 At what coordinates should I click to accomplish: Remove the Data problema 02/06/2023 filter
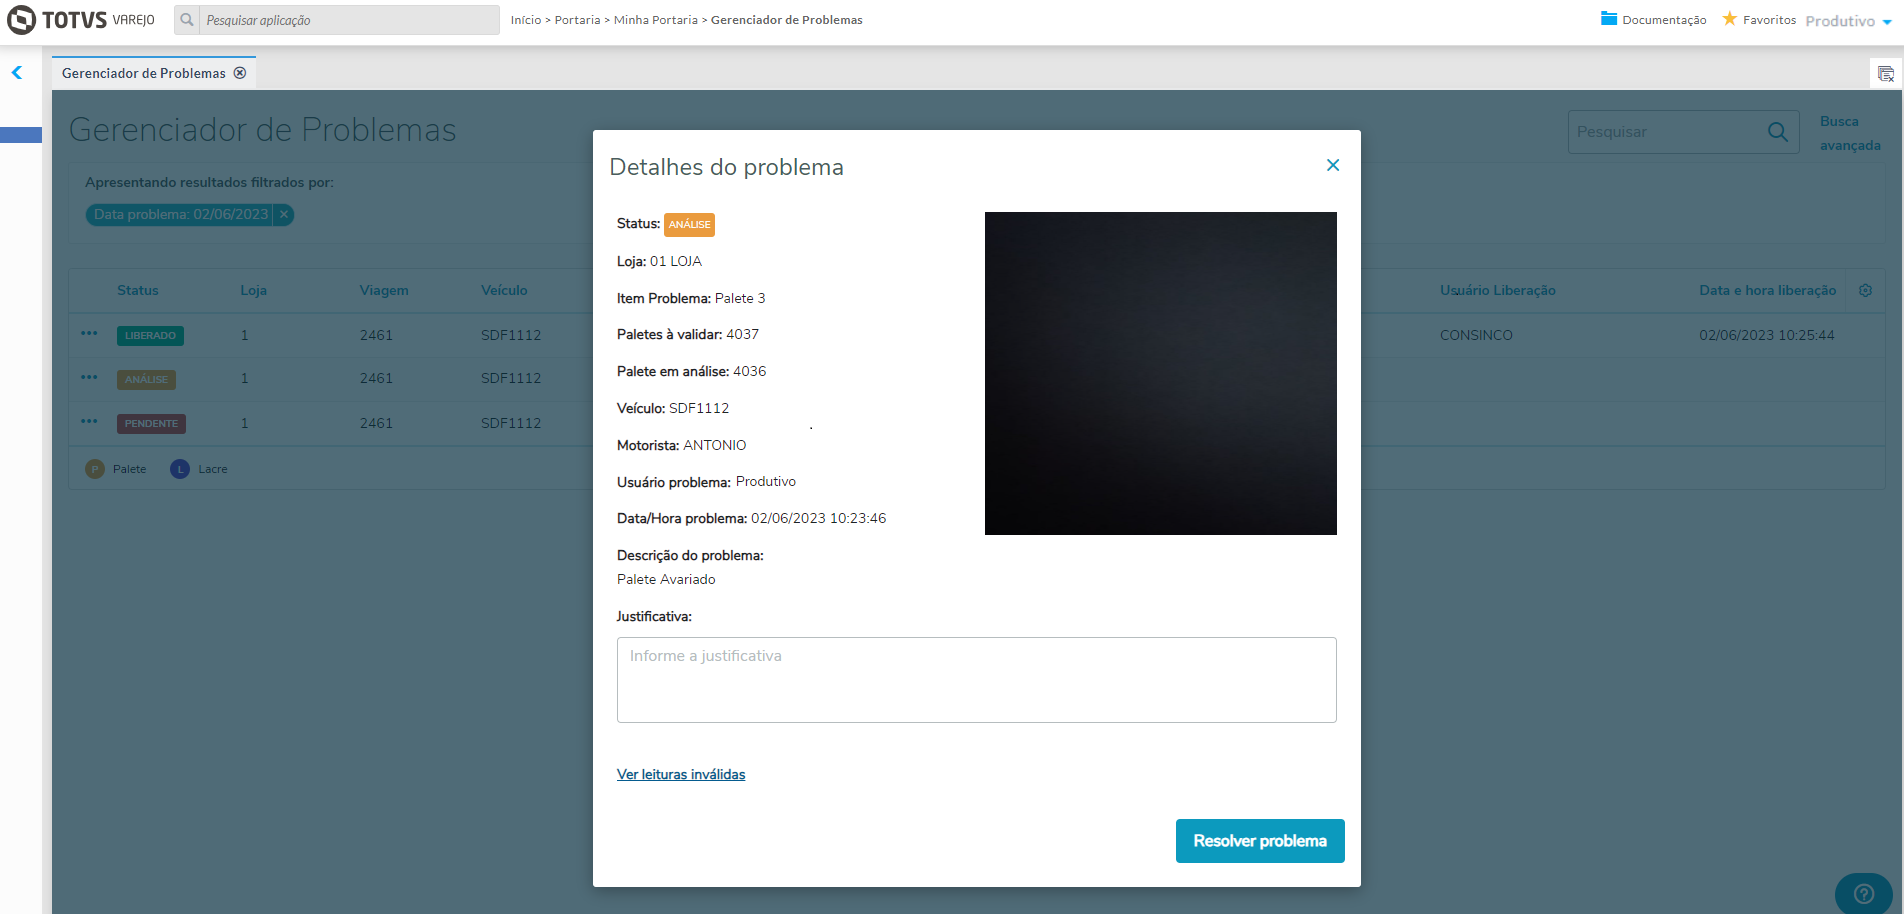tap(284, 214)
